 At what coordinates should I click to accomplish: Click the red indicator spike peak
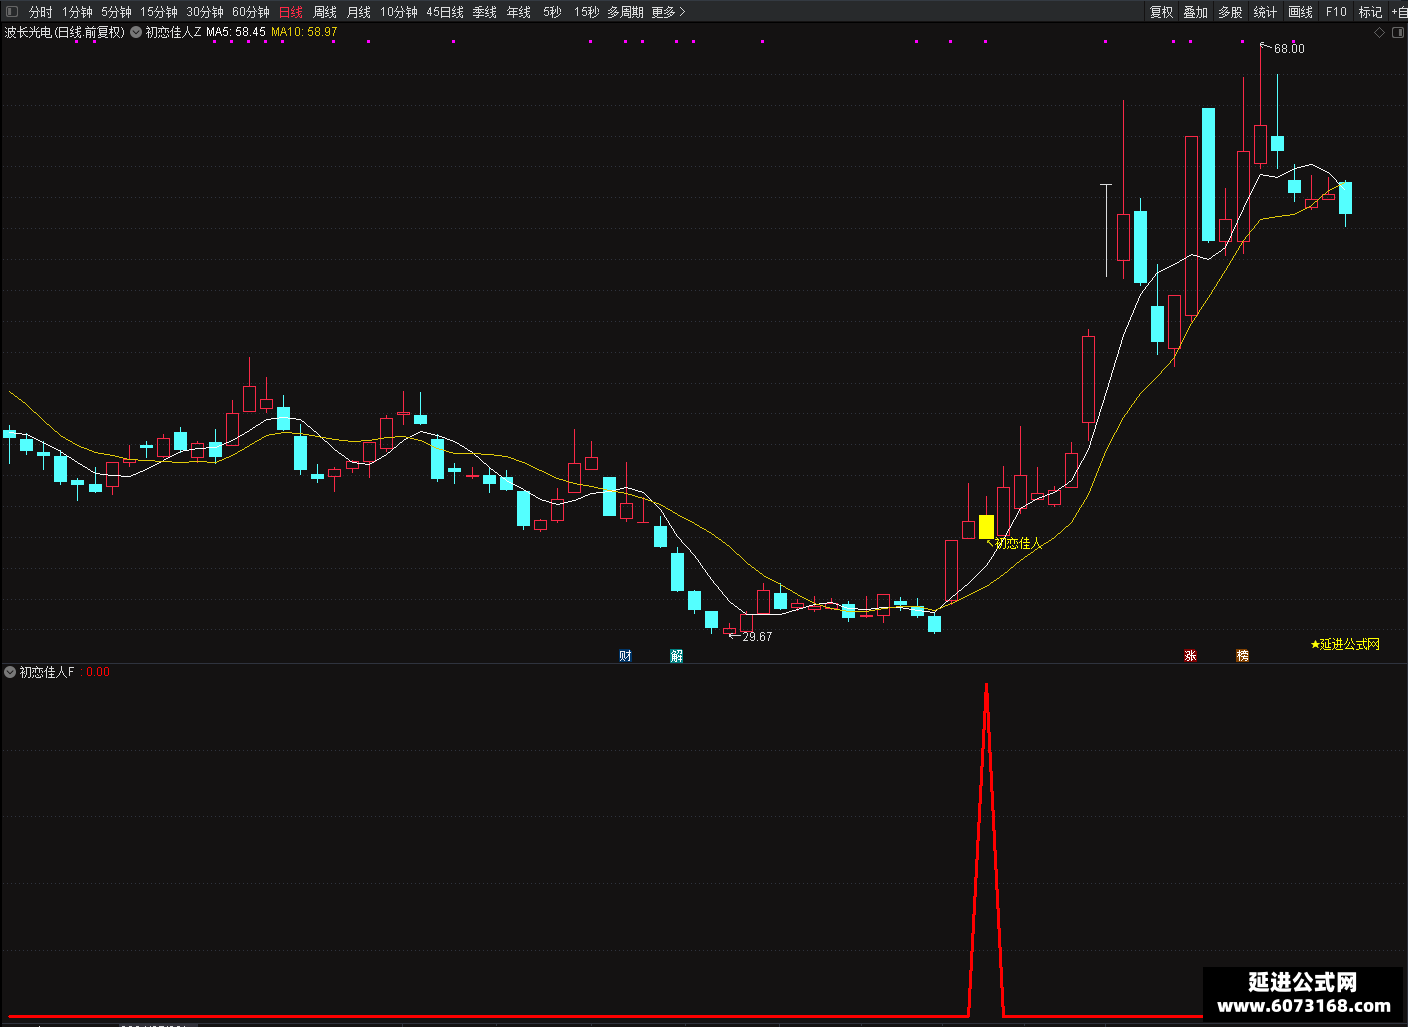click(986, 687)
